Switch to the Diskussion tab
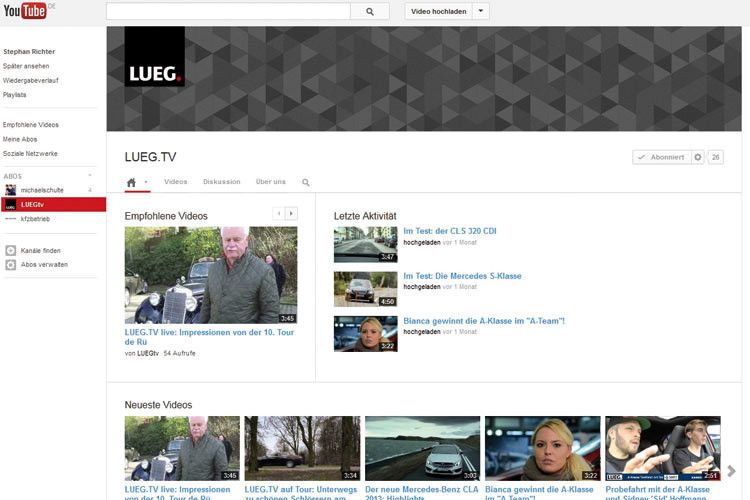 (221, 182)
